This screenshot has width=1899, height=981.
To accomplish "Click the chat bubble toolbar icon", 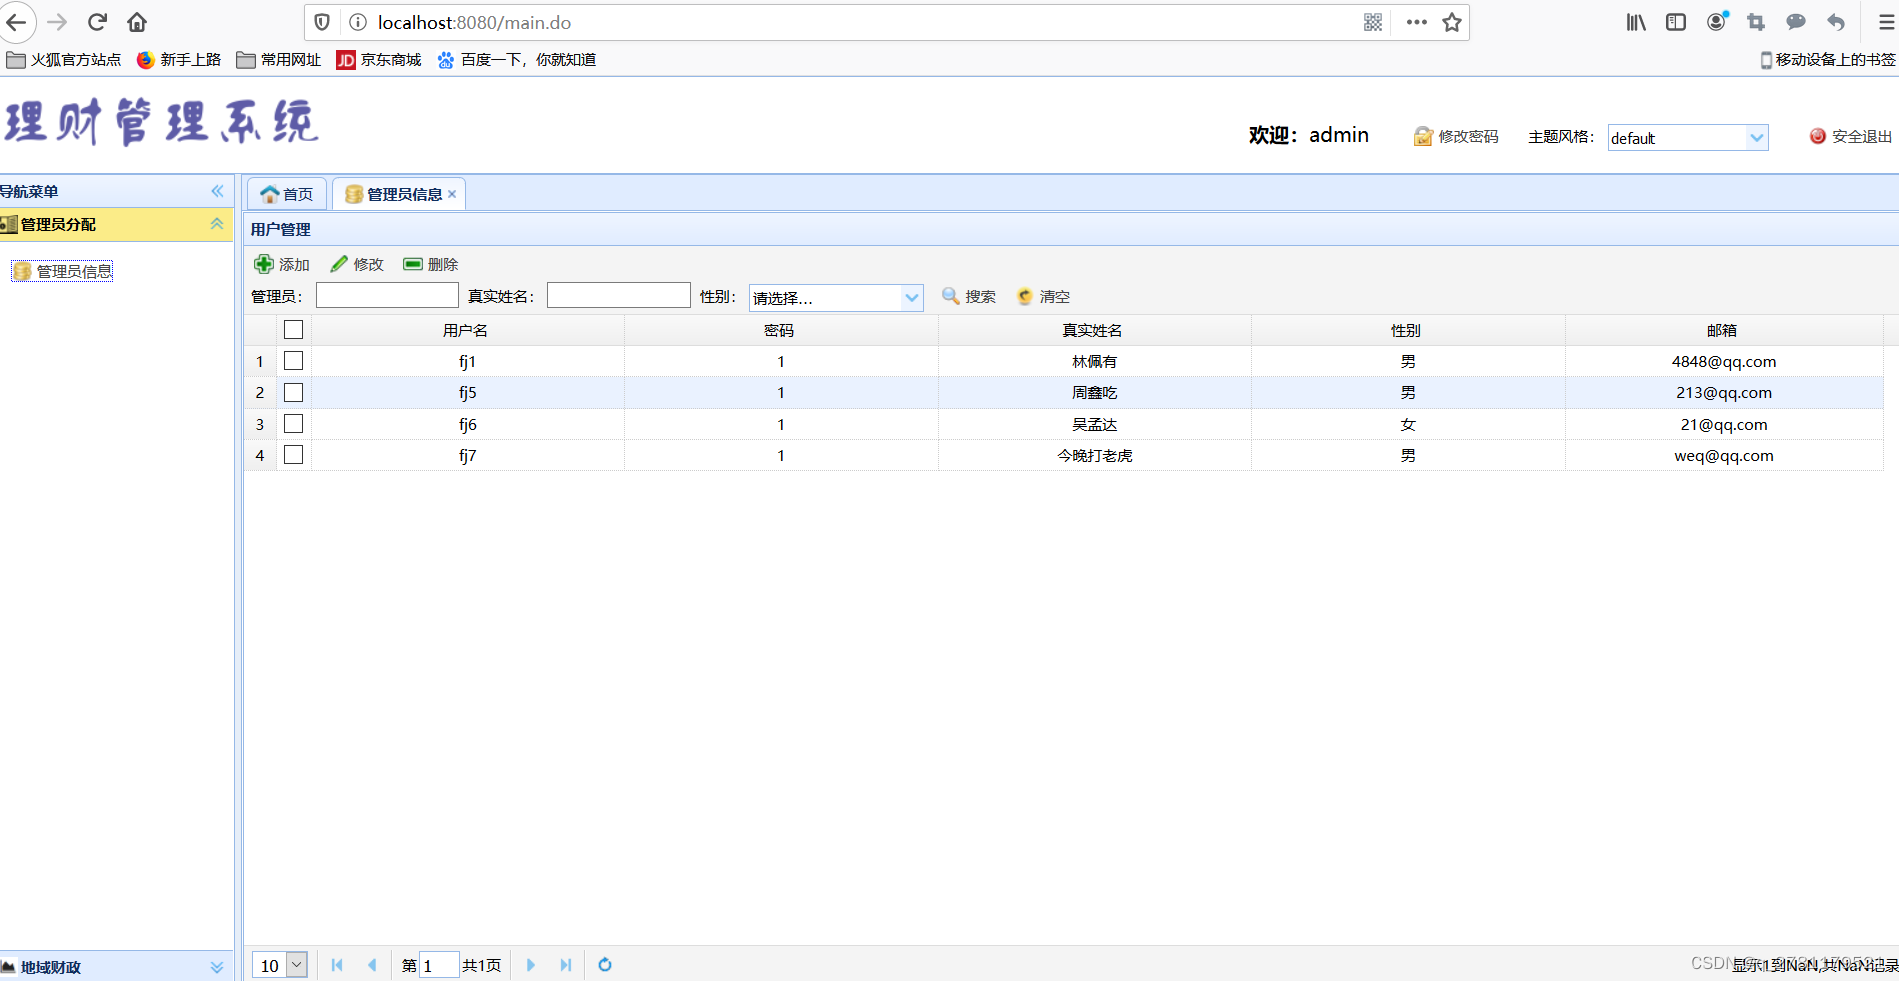I will tap(1796, 22).
